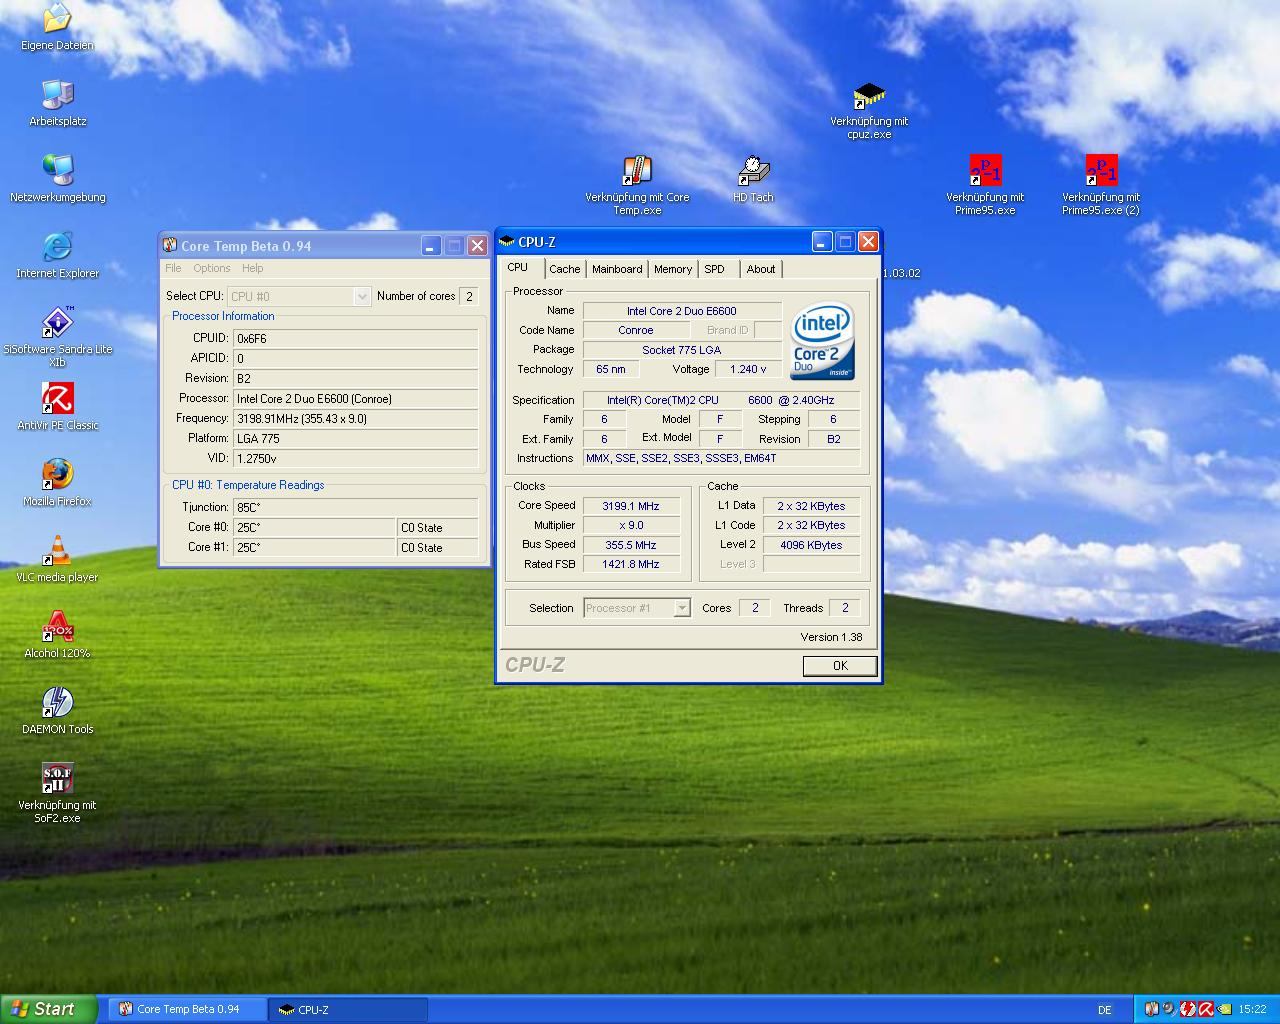Click the 15:22 taskbar clock
The image size is (1280, 1024).
pos(1252,1010)
